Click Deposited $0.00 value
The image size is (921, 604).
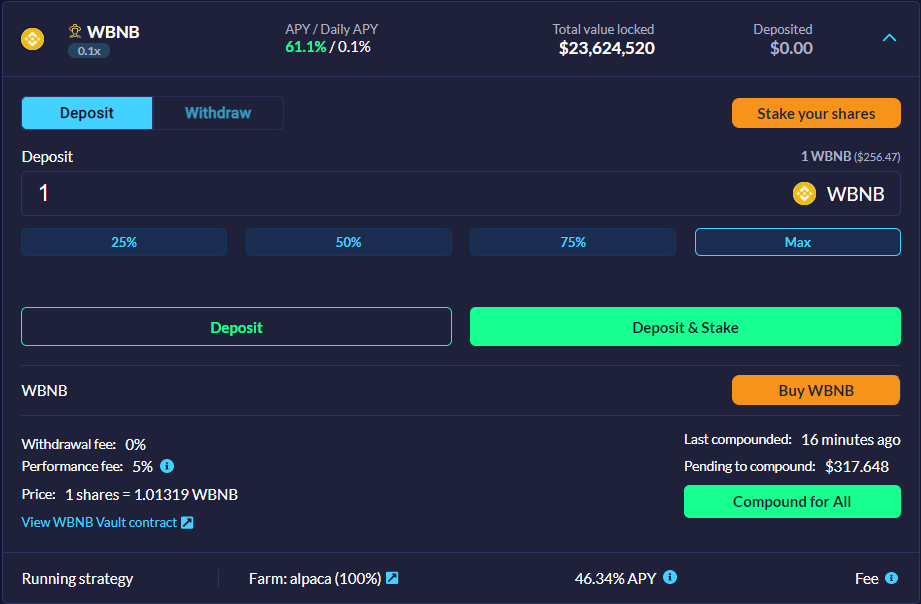[791, 48]
